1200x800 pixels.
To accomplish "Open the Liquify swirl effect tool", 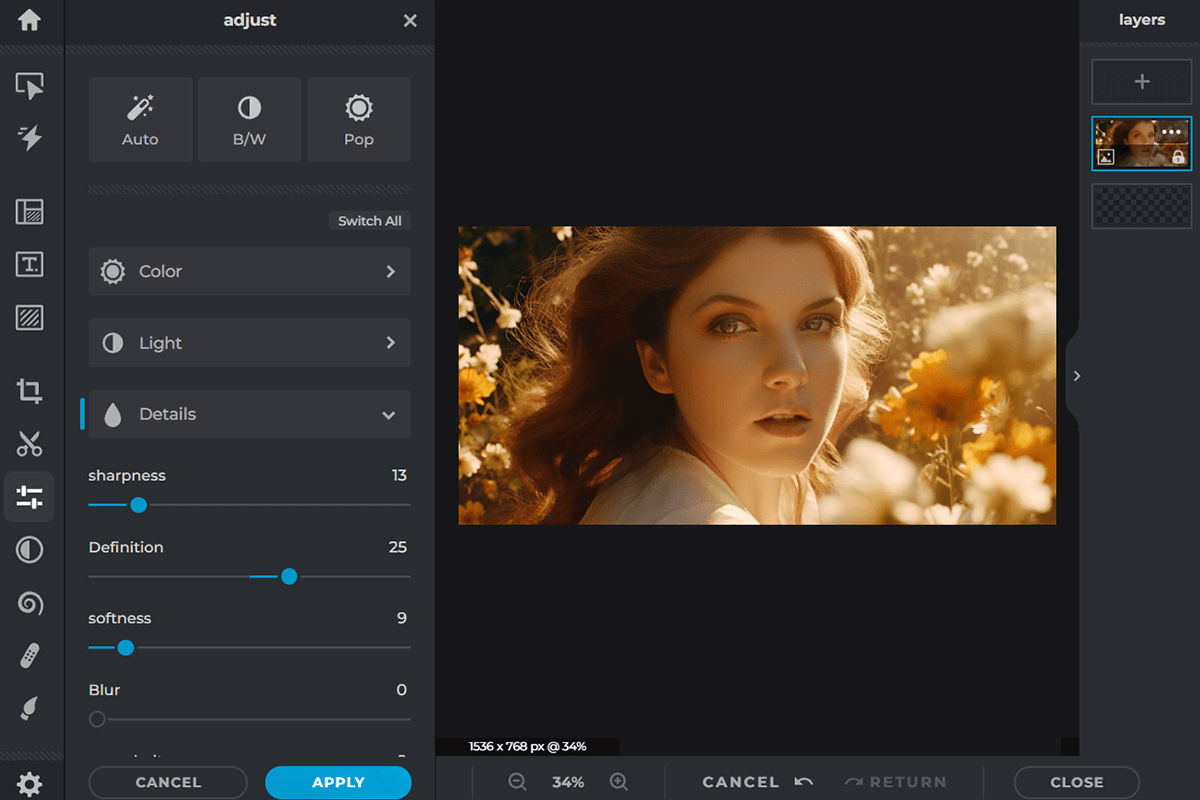I will (x=30, y=603).
